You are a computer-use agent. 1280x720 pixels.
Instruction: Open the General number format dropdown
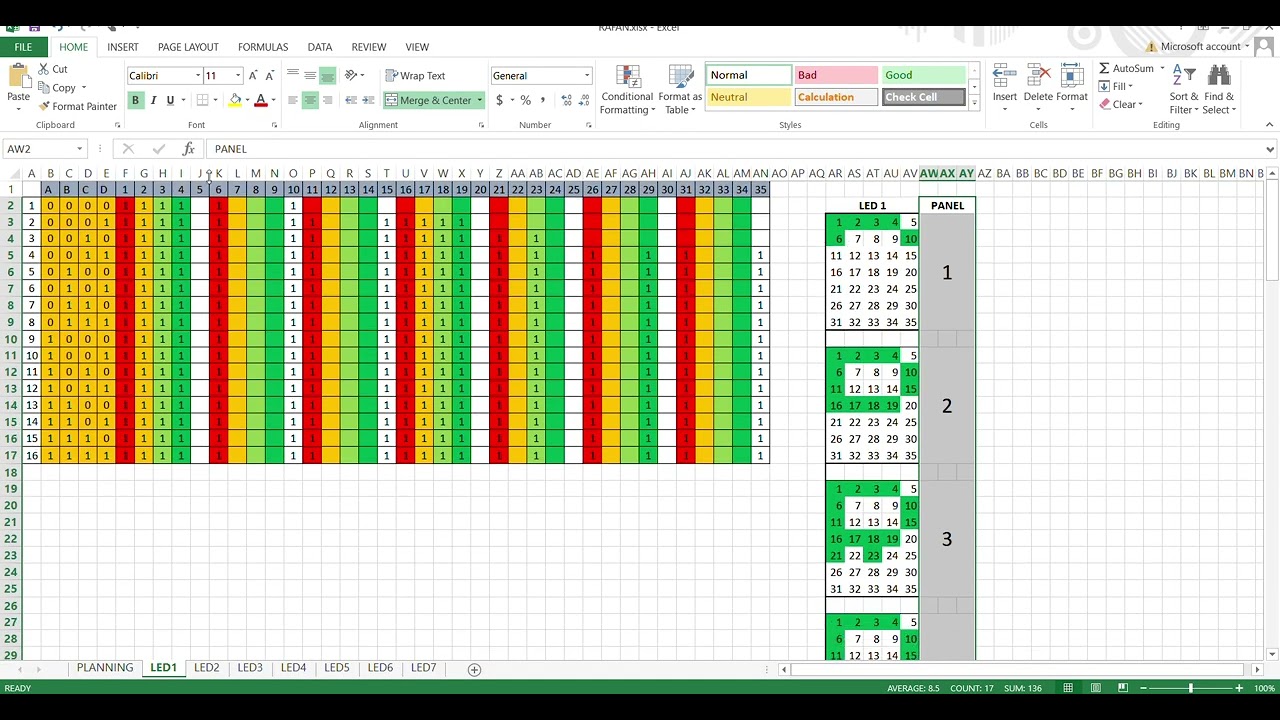coord(587,76)
